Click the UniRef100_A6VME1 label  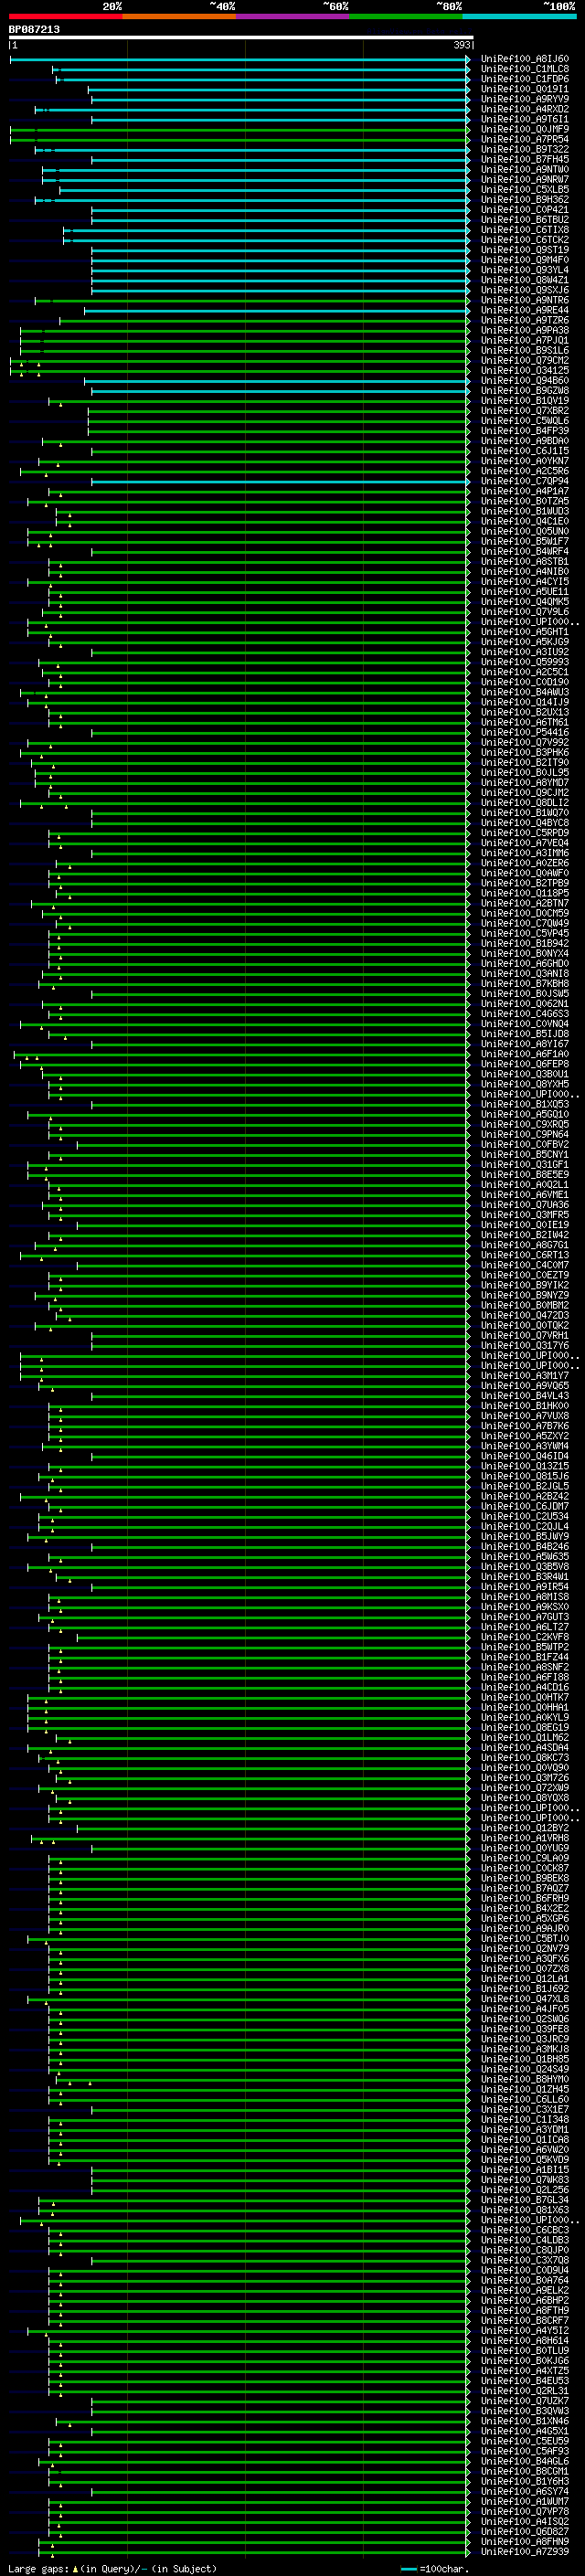(x=524, y=1195)
